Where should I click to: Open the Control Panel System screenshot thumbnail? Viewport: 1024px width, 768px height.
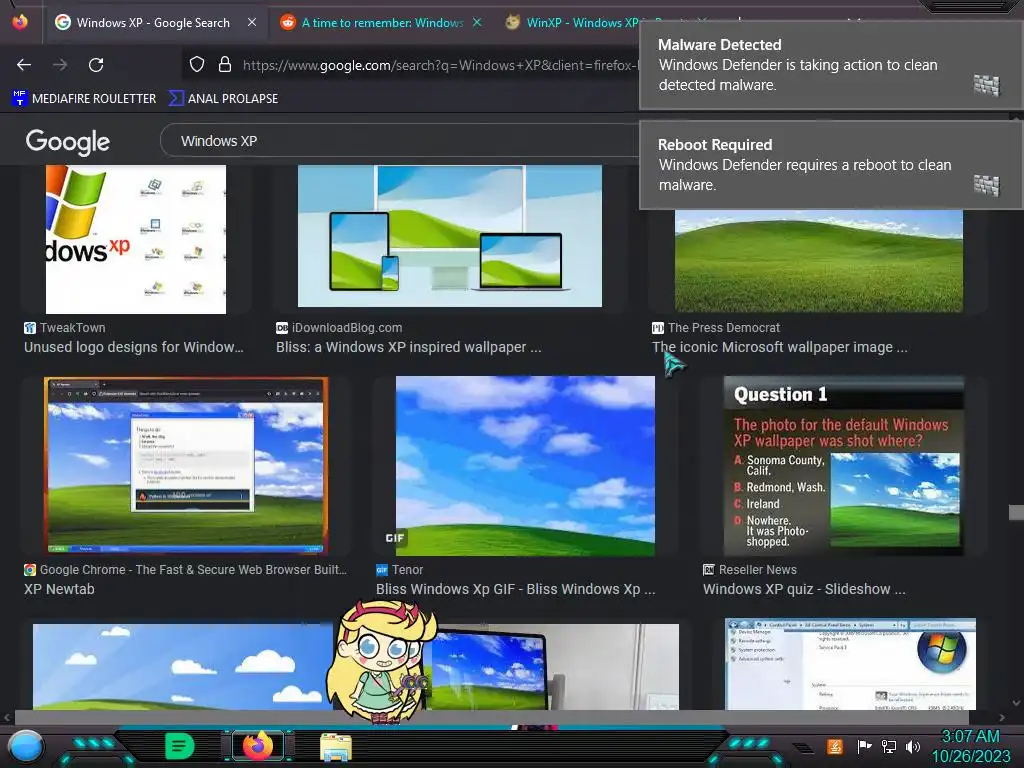(x=850, y=664)
